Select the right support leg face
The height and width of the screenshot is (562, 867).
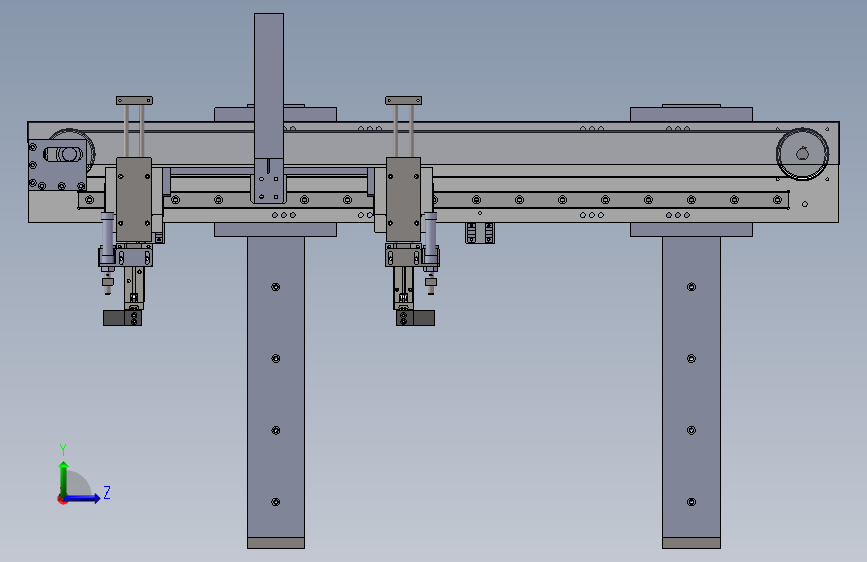[691, 387]
